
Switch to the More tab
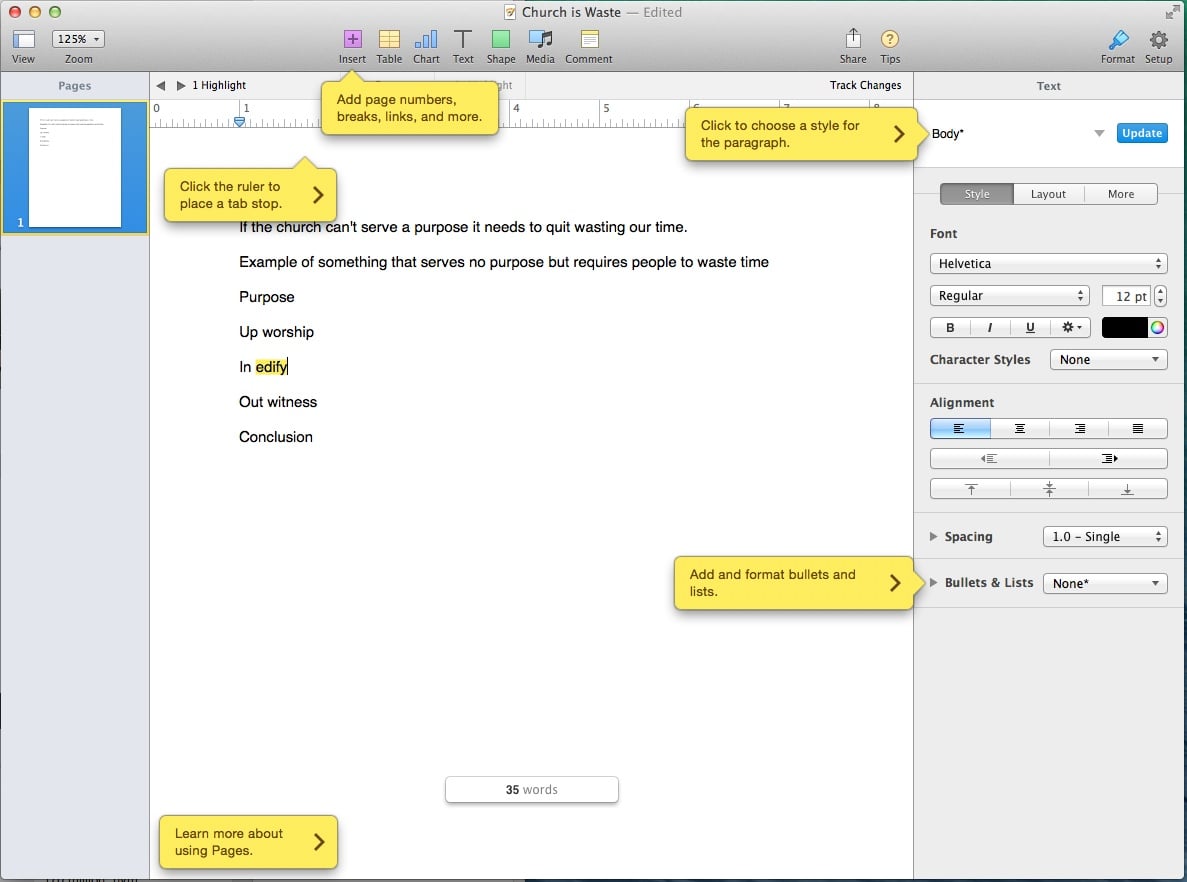point(1120,194)
